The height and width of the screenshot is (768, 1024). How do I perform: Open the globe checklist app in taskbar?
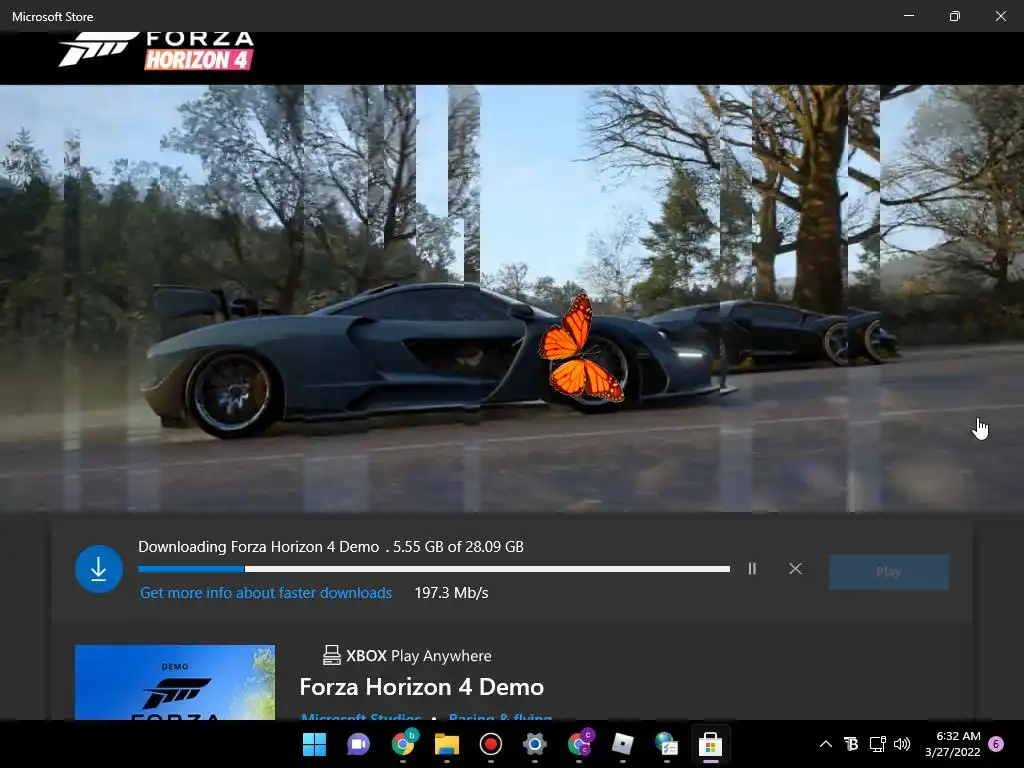pos(666,744)
